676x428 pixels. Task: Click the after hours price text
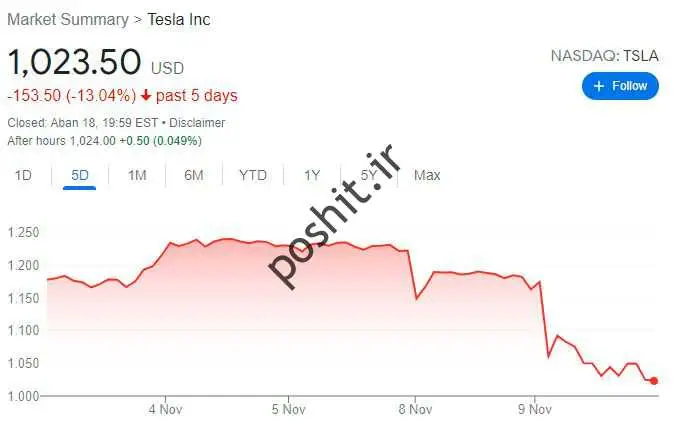point(61,141)
